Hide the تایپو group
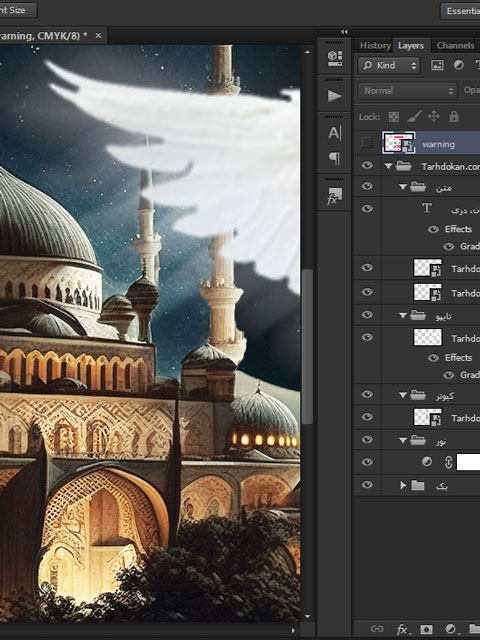 click(367, 314)
